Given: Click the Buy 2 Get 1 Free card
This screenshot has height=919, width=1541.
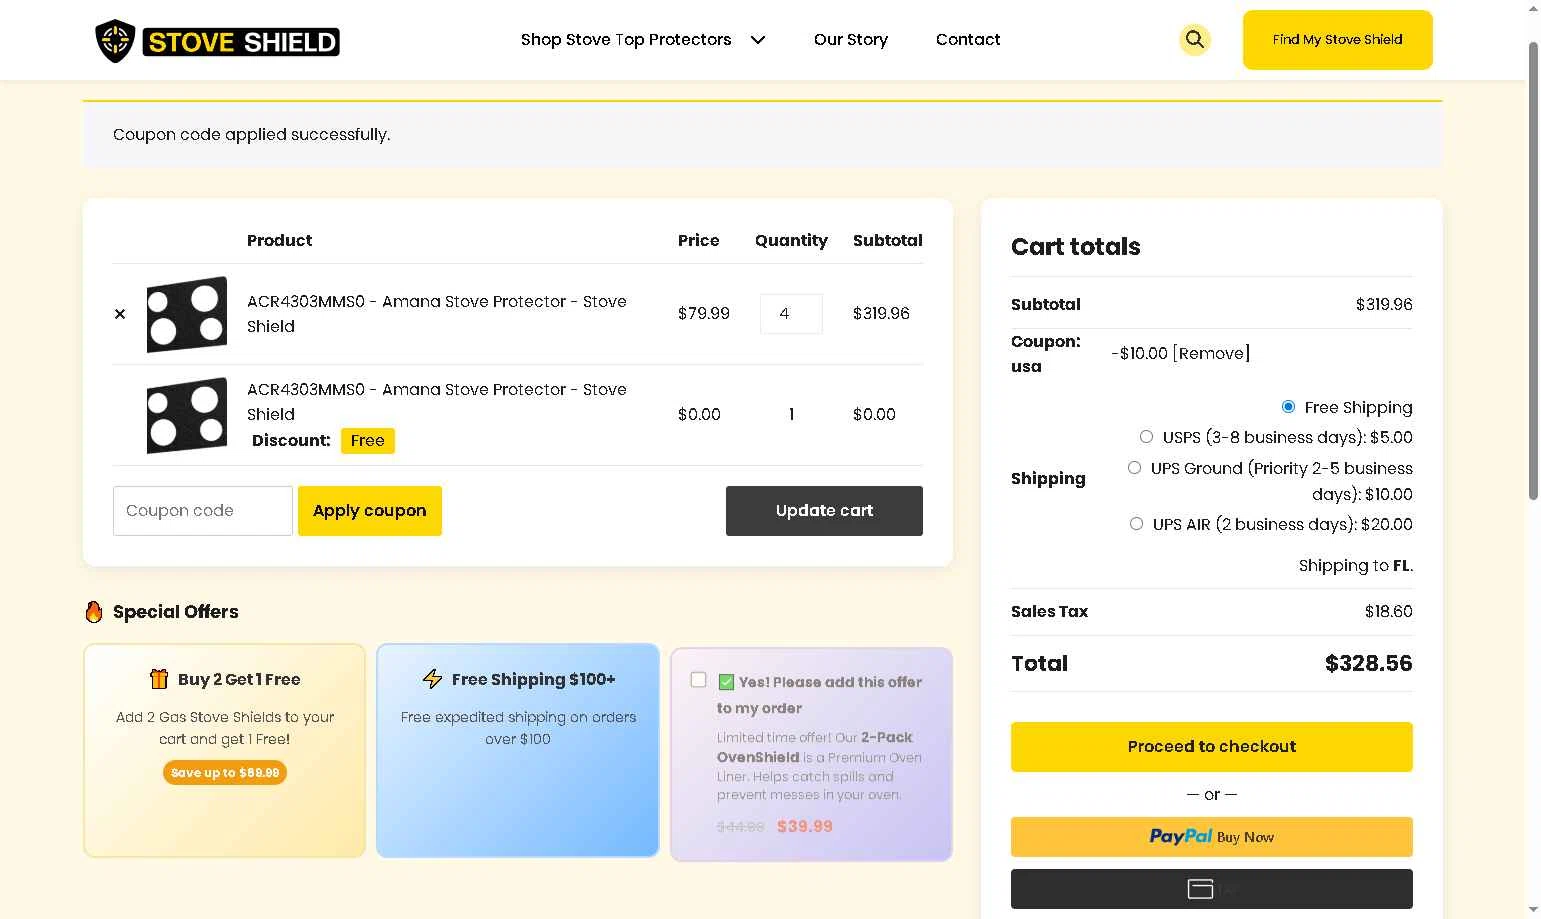Looking at the screenshot, I should [225, 750].
